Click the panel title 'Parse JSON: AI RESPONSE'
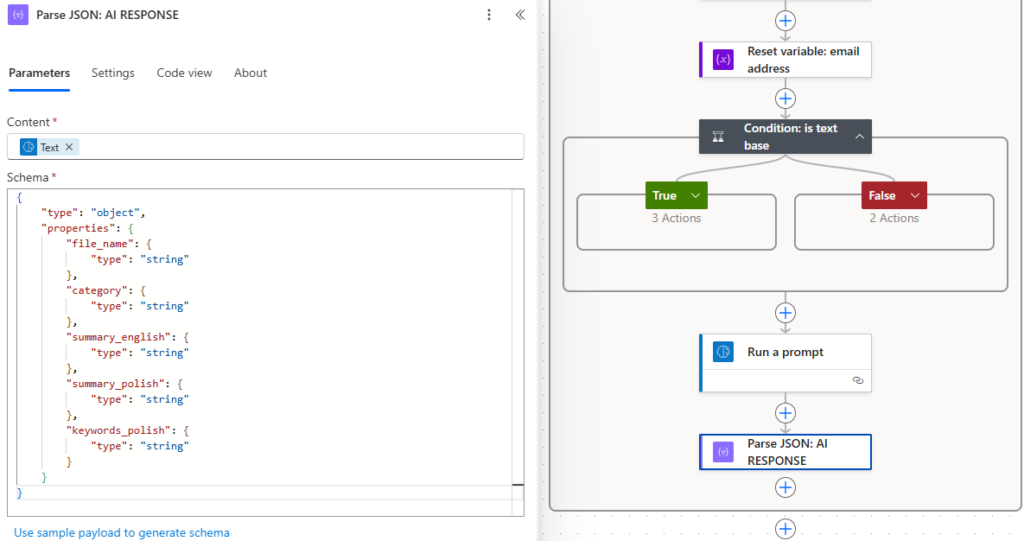The height and width of the screenshot is (541, 1024). pyautogui.click(x=107, y=14)
